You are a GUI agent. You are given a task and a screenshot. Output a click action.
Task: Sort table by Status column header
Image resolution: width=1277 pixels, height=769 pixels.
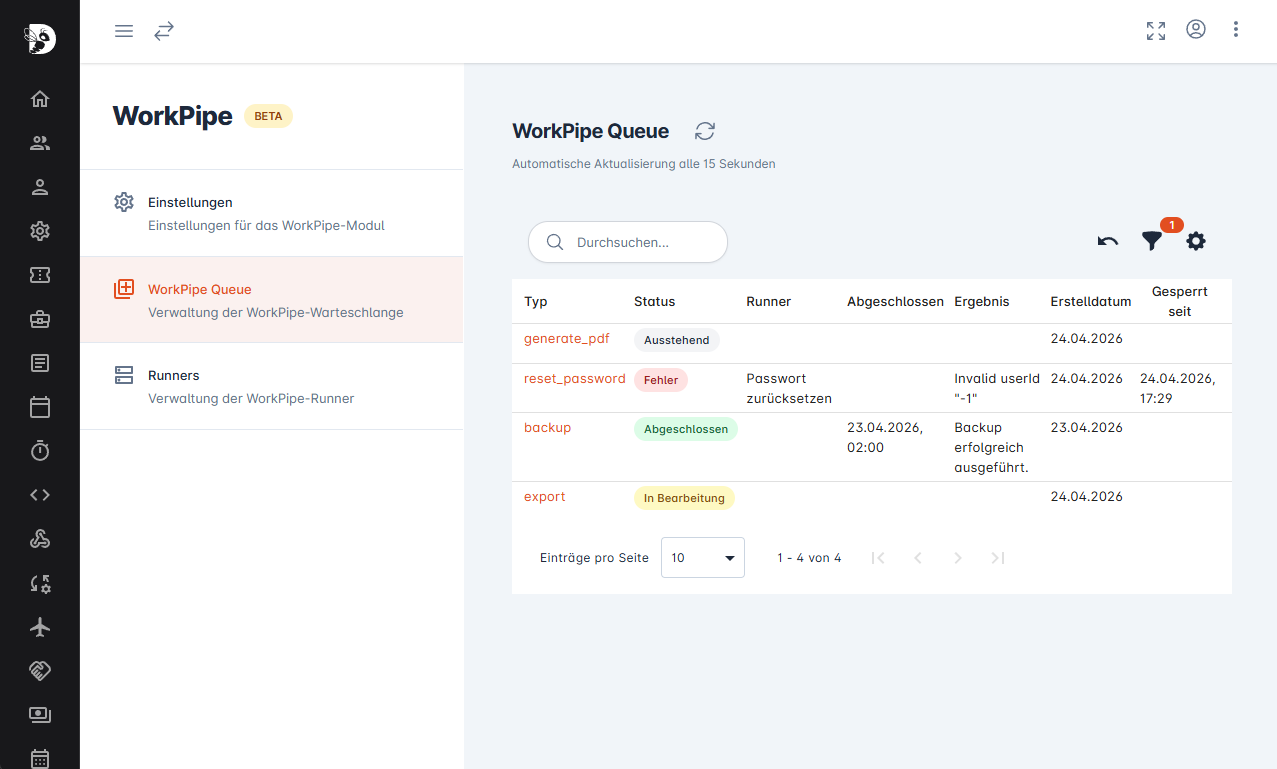click(654, 302)
